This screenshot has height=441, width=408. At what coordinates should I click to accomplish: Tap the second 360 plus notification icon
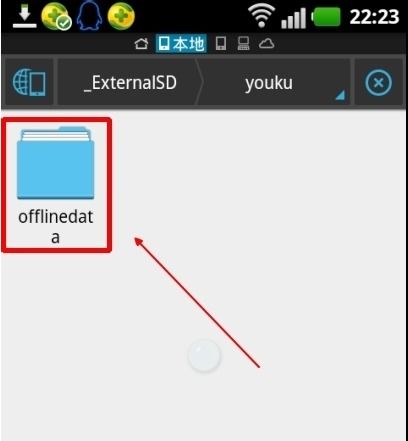pyautogui.click(x=121, y=16)
